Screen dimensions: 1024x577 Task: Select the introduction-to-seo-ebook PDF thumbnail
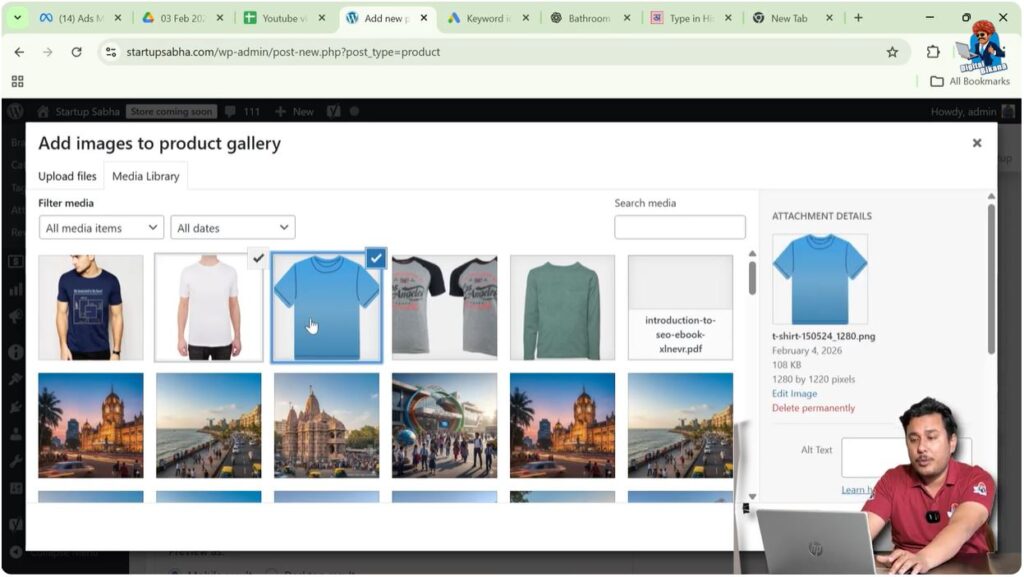click(x=680, y=307)
